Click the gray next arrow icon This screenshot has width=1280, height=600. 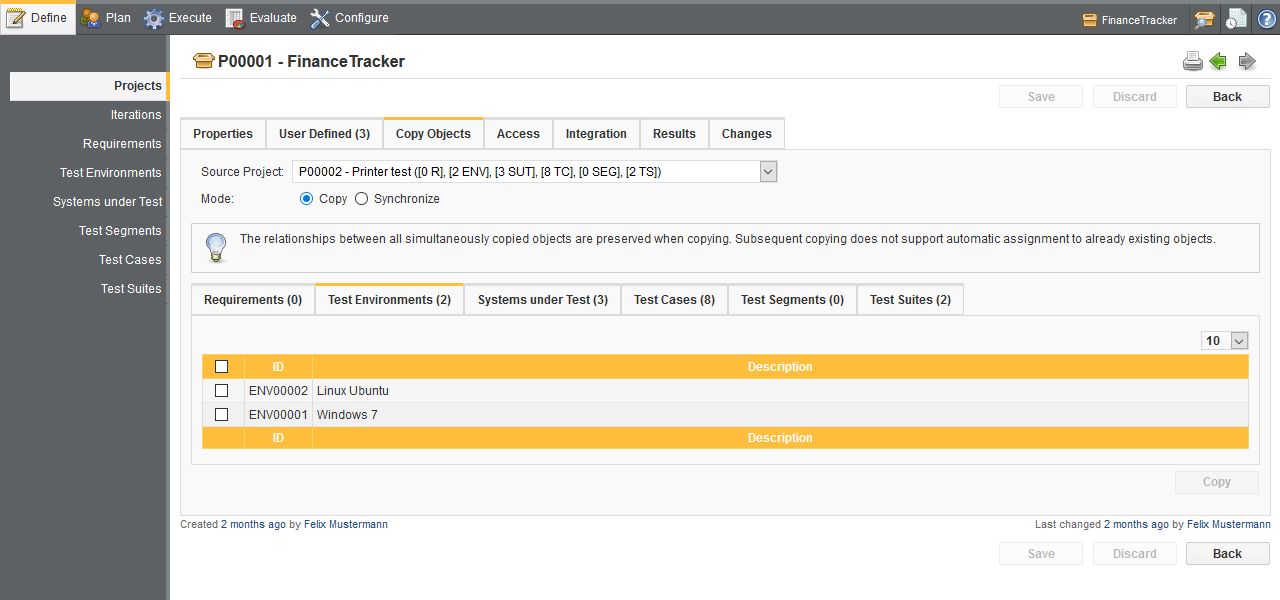click(x=1247, y=62)
